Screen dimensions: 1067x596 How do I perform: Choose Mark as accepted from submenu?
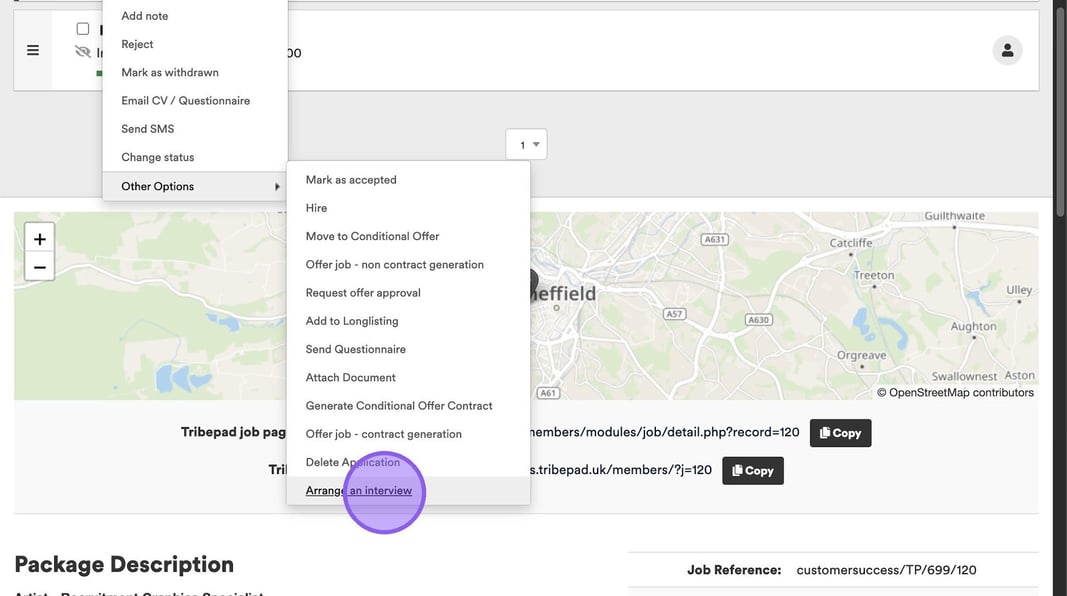click(x=351, y=180)
